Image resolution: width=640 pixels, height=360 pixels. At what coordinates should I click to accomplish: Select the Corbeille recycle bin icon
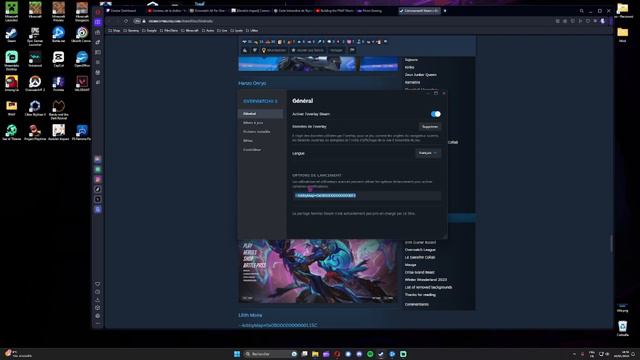coord(622,329)
